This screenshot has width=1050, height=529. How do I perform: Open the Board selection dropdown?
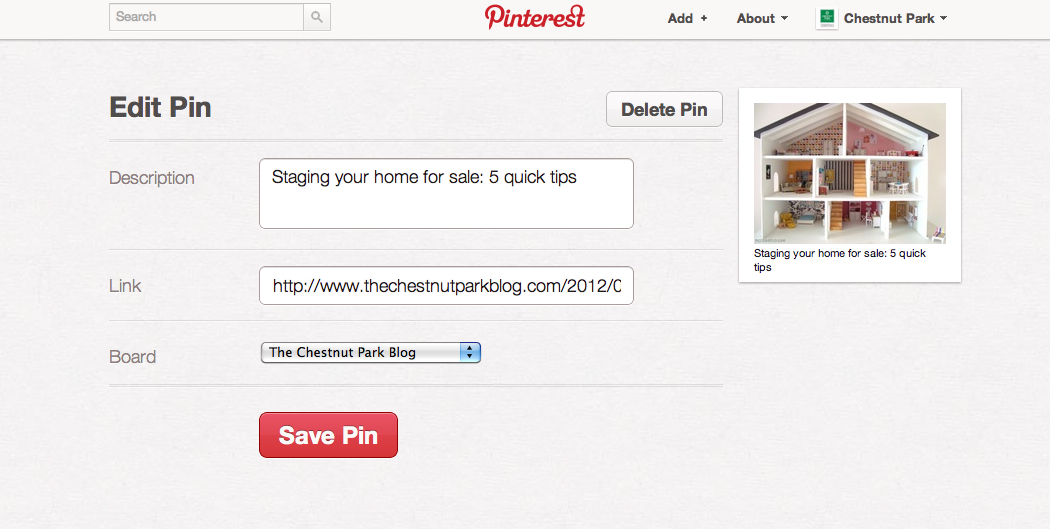[371, 352]
